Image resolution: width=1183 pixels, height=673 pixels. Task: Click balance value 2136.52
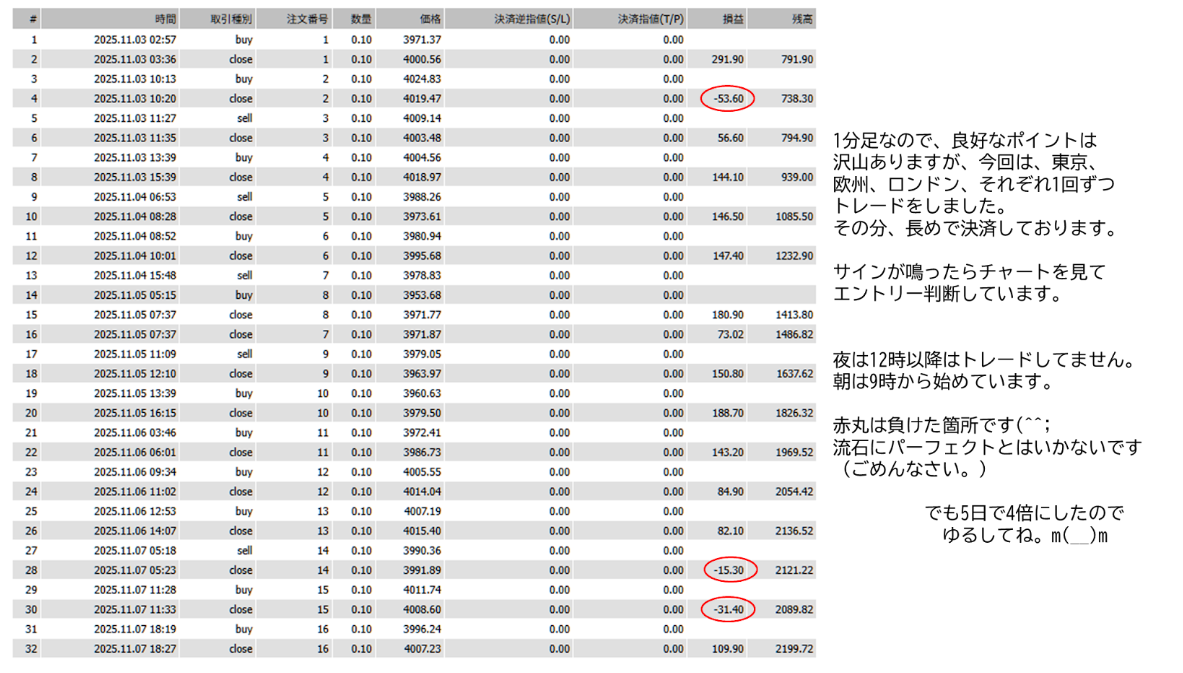click(794, 530)
